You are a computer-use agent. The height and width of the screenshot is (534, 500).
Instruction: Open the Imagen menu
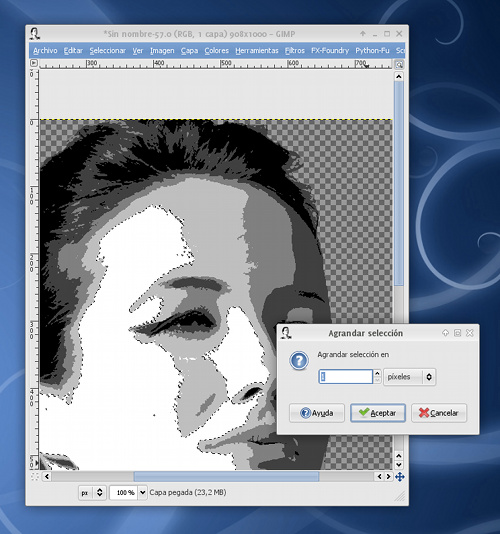pos(162,51)
